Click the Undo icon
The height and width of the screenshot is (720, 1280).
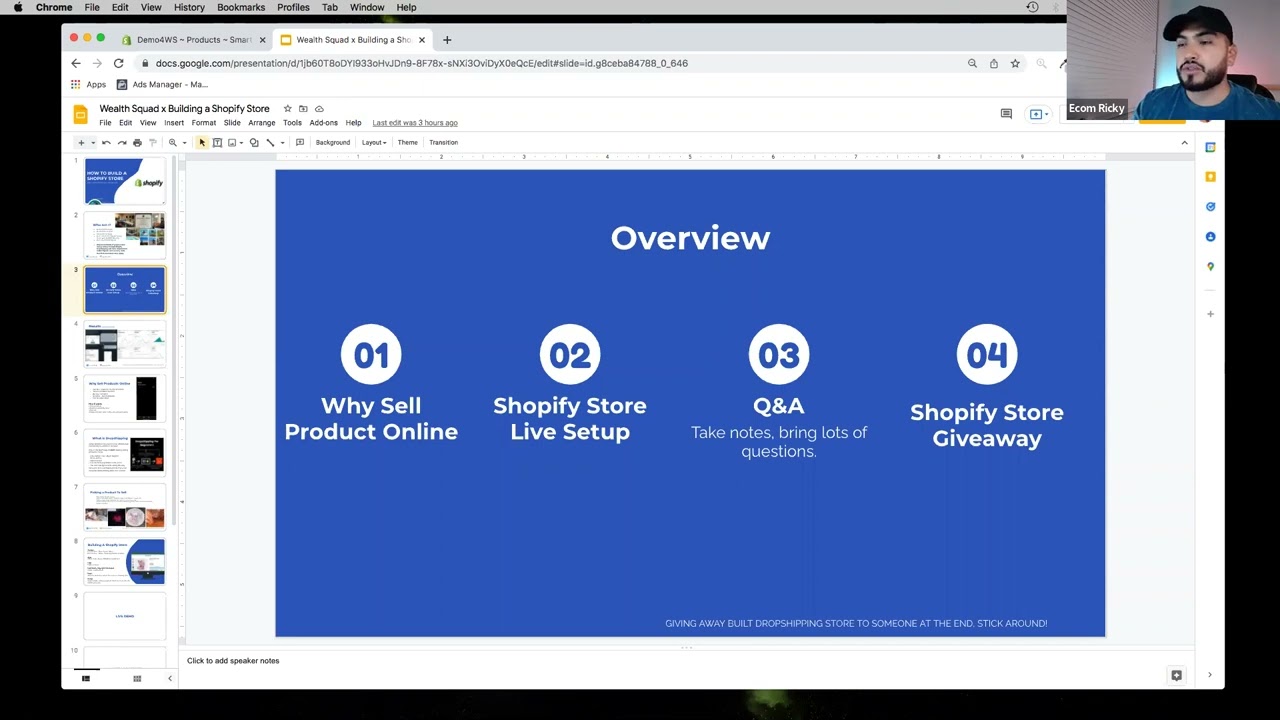point(106,143)
